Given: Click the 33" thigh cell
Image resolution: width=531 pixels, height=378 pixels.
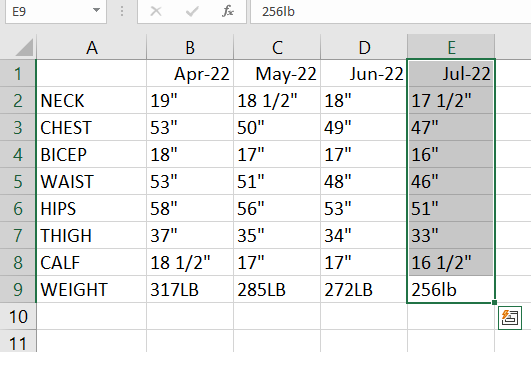Looking at the screenshot, I should [451, 235].
